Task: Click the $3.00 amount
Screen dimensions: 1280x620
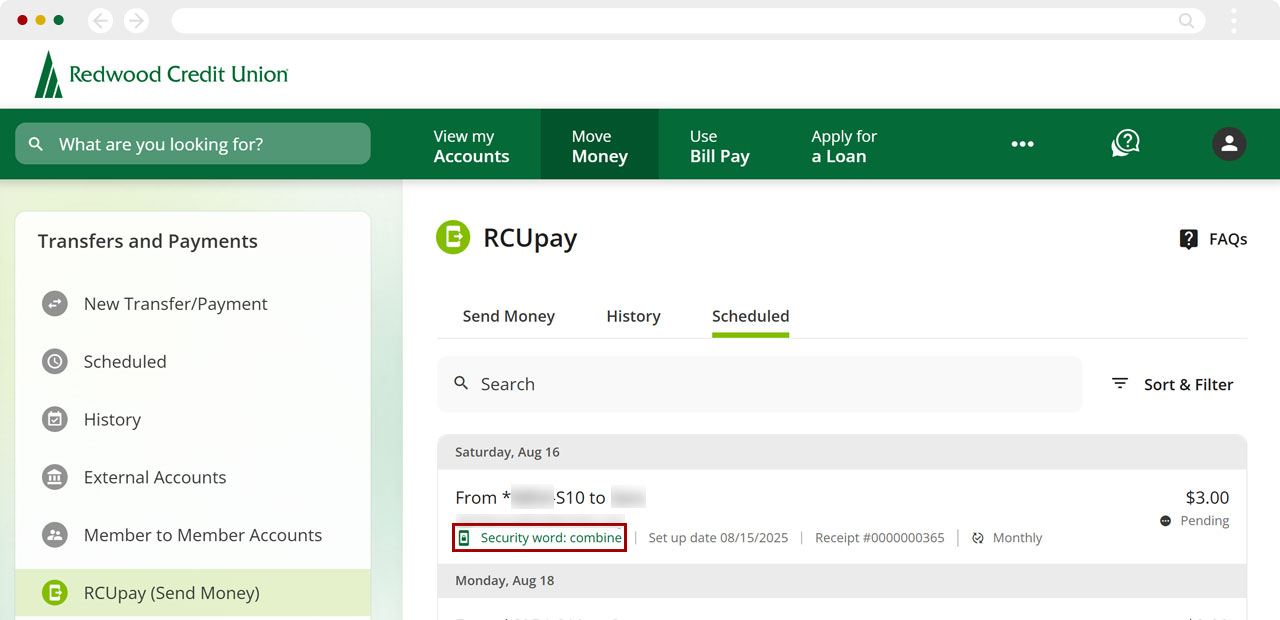Action: coord(1207,497)
